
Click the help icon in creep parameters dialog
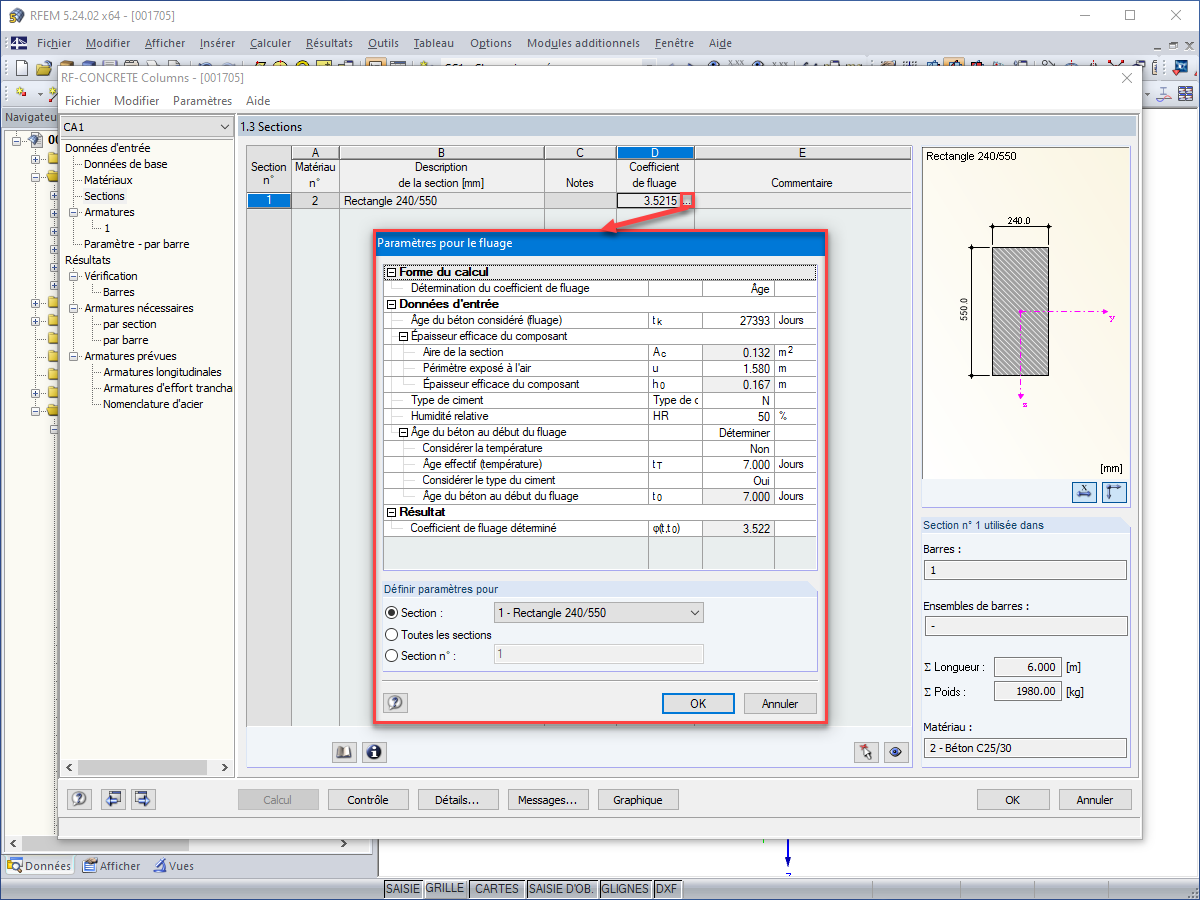(395, 703)
